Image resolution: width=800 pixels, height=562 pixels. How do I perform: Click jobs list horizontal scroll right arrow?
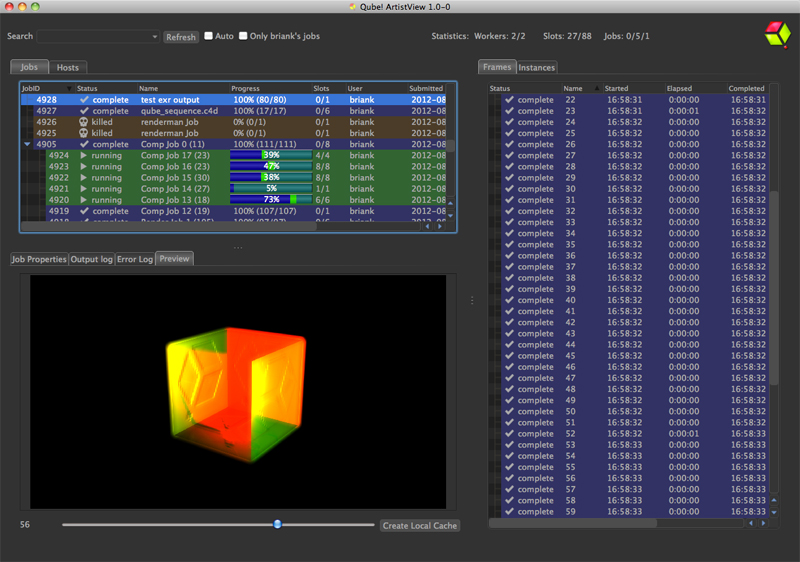click(x=440, y=226)
